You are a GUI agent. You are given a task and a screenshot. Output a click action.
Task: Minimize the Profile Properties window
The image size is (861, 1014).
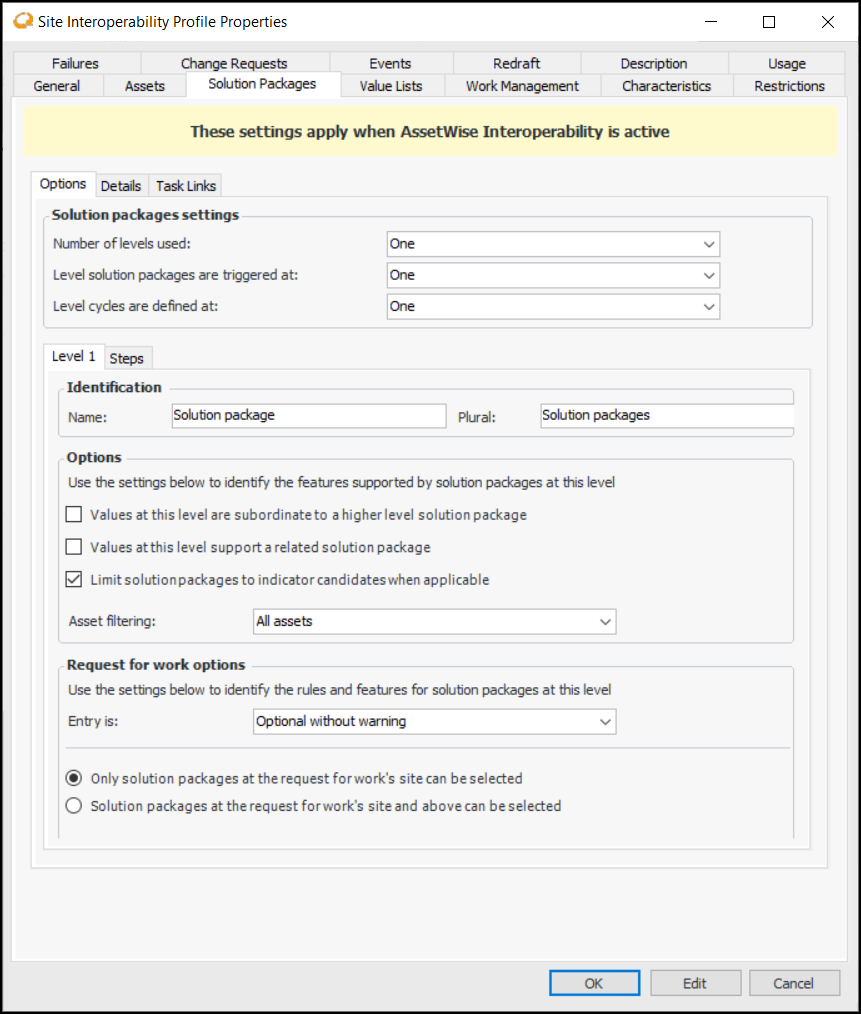711,22
